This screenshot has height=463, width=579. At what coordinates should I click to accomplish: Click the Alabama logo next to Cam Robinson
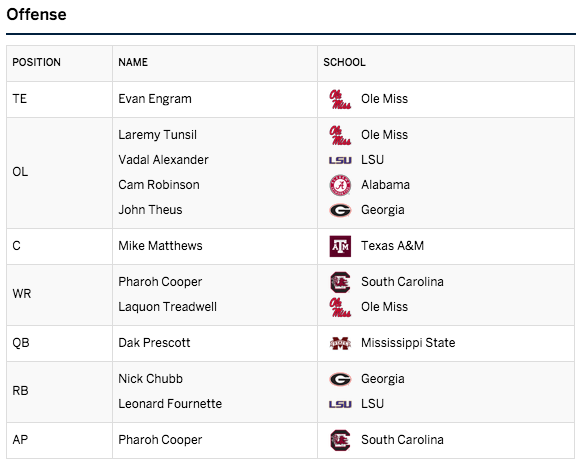pyautogui.click(x=340, y=185)
